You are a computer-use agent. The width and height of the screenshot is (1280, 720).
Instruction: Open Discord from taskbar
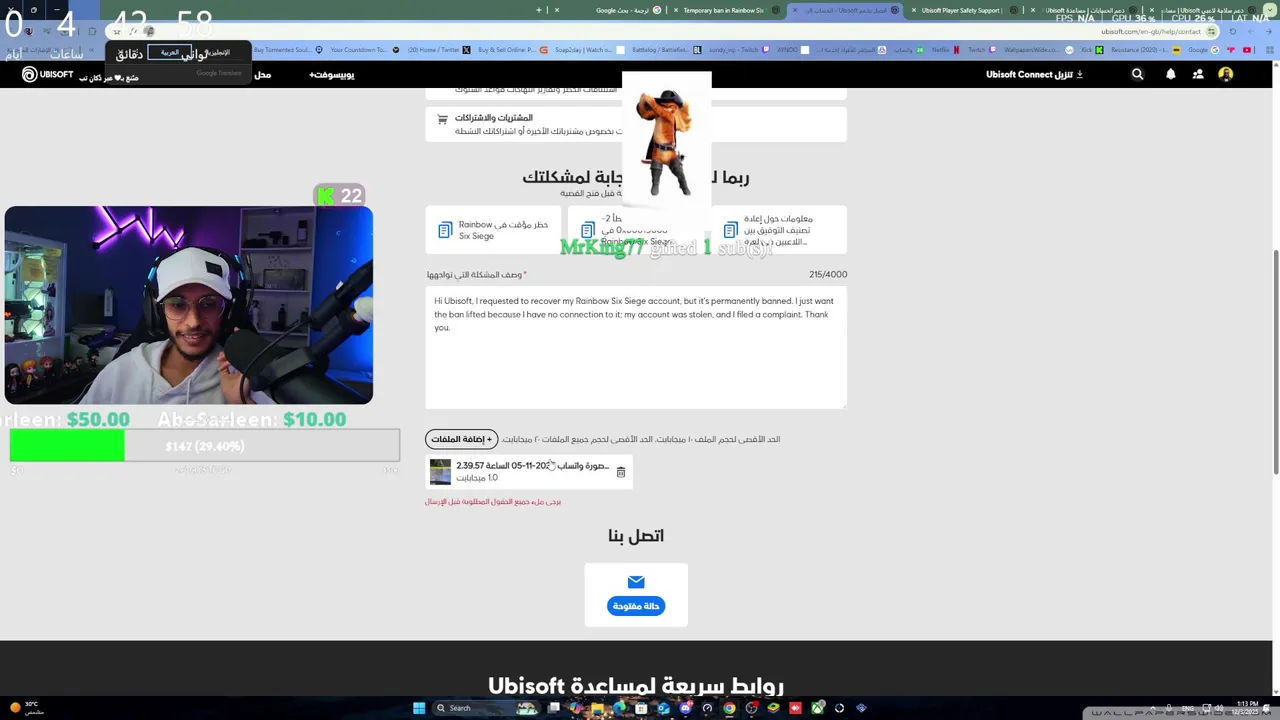tap(685, 708)
